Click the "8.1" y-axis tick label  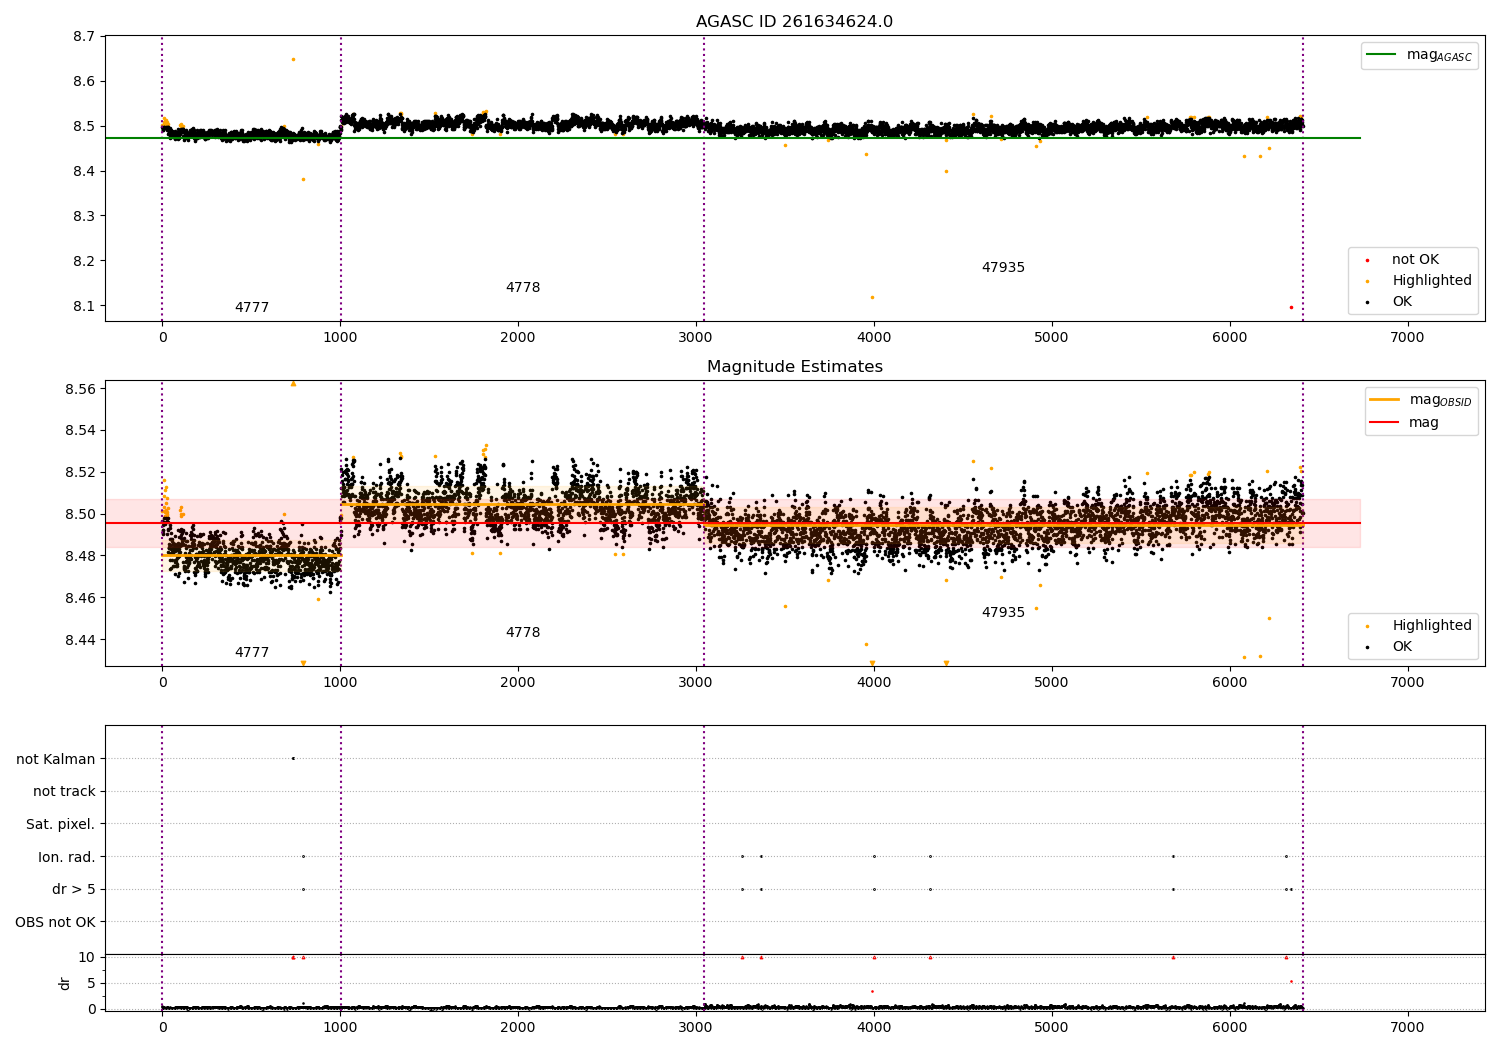(x=83, y=307)
